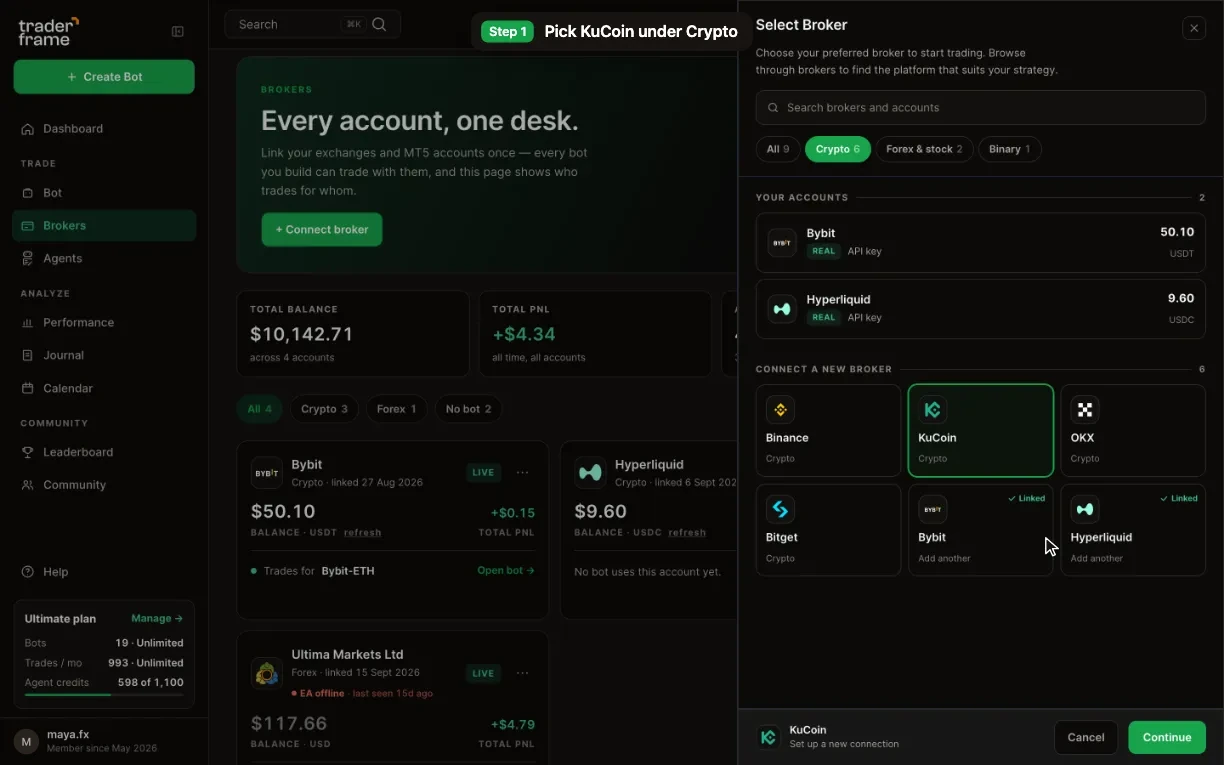Click the Leaderboard trophy icon
This screenshot has width=1224, height=765.
(x=28, y=452)
